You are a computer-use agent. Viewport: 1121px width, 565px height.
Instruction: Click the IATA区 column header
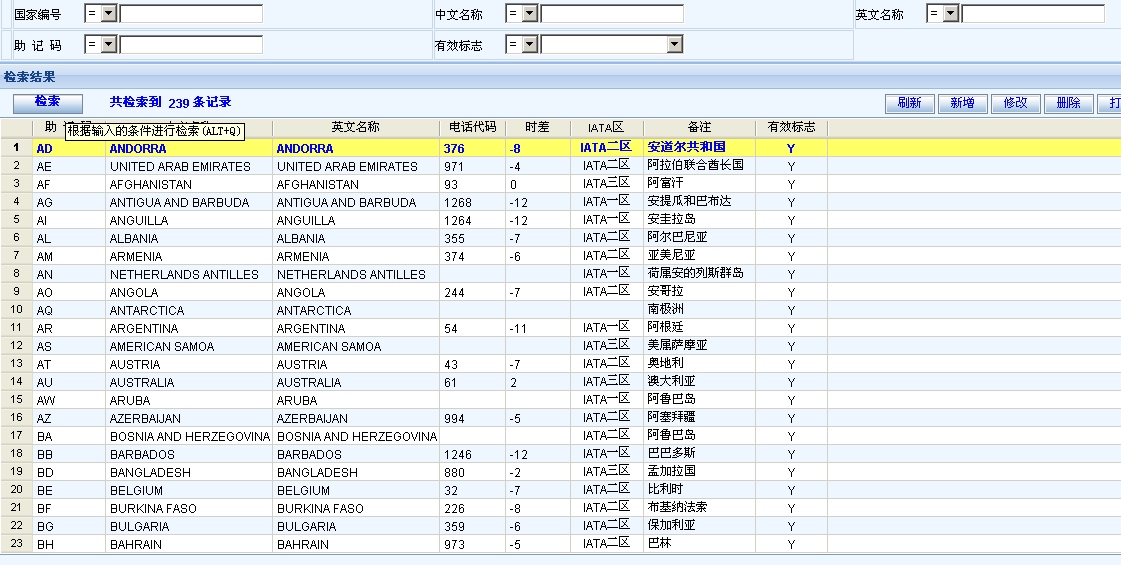pyautogui.click(x=606, y=128)
